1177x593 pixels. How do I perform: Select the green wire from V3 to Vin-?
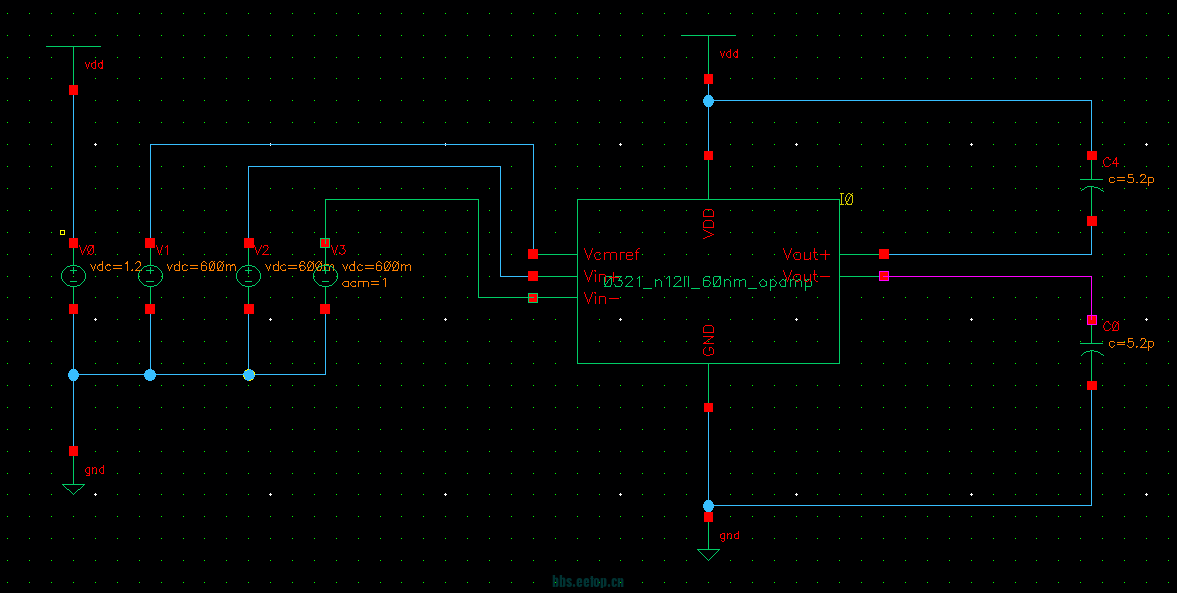[x=478, y=248]
